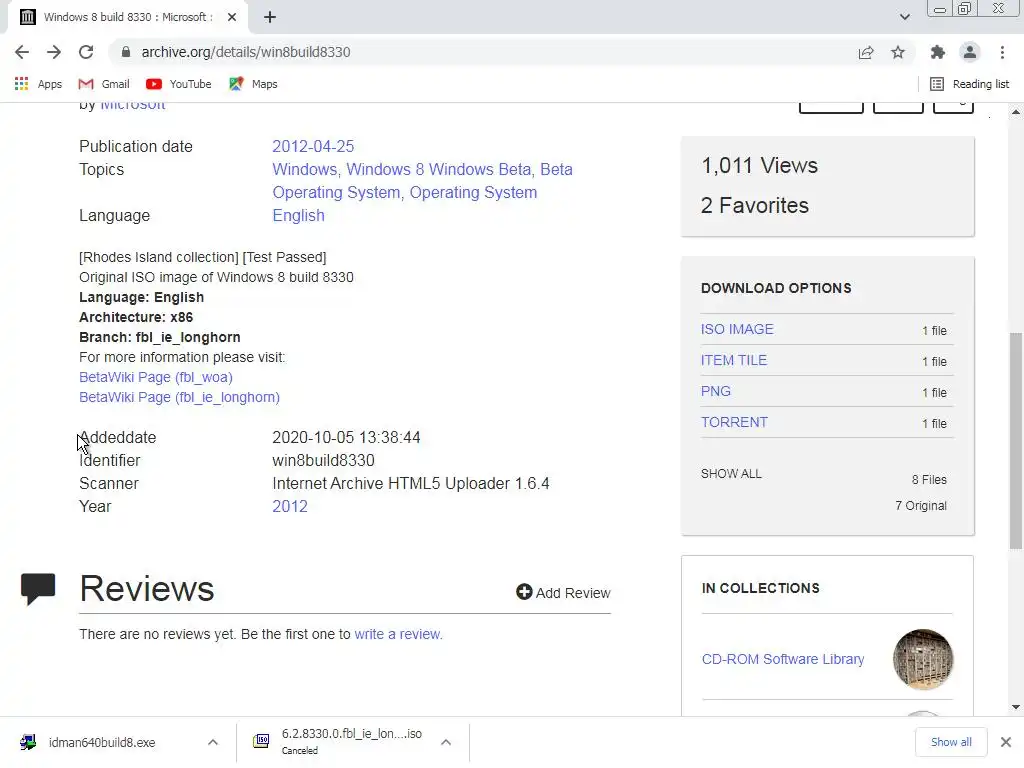Click the page vertical scrollbar thumb
The width and height of the screenshot is (1024, 768).
(x=1016, y=441)
